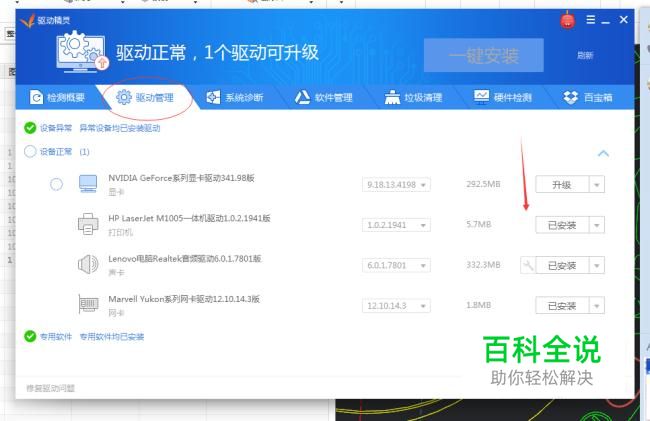Click the network card icon for Marvell Yukon
Viewport: 650px width, 421px height.
[88, 305]
